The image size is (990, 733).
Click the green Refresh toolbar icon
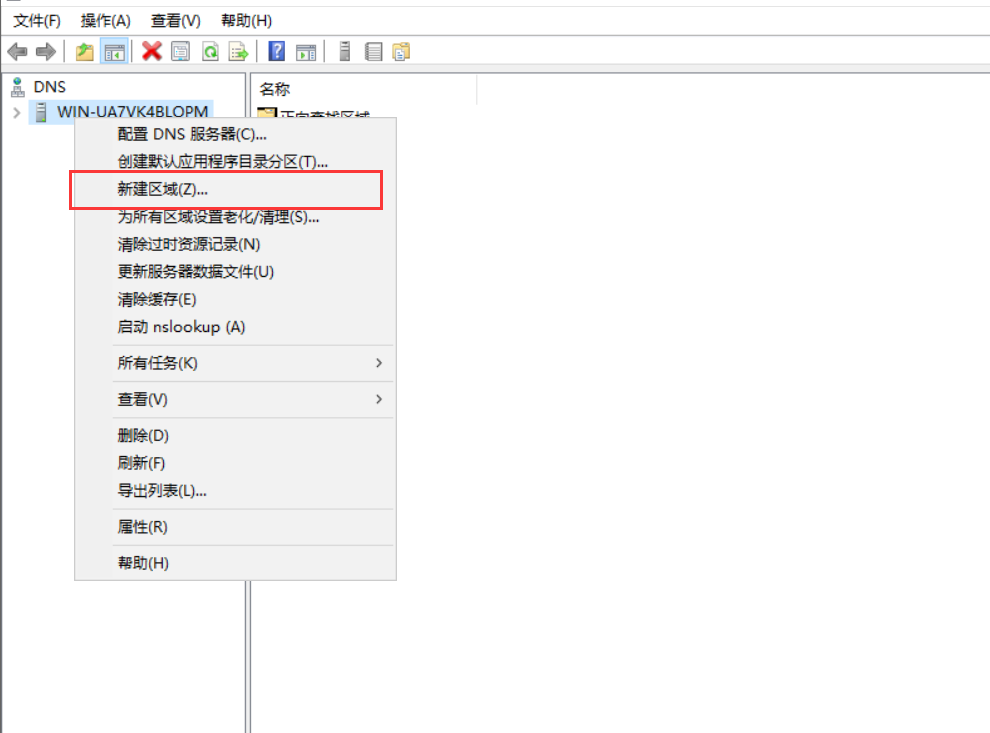[x=210, y=51]
